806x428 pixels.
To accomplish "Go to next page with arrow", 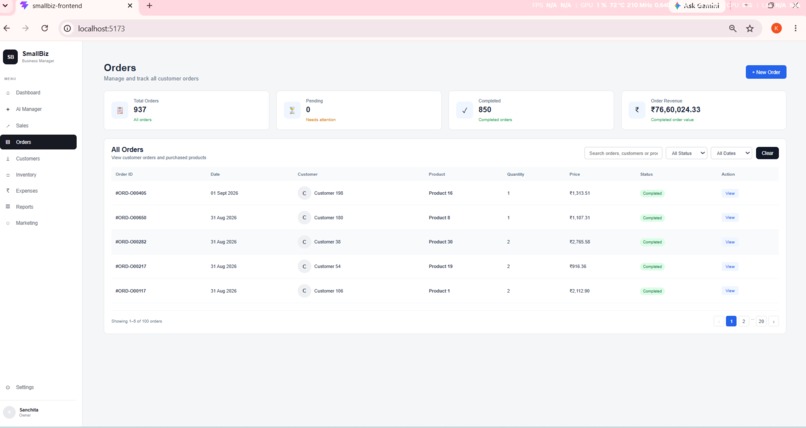I will point(774,321).
